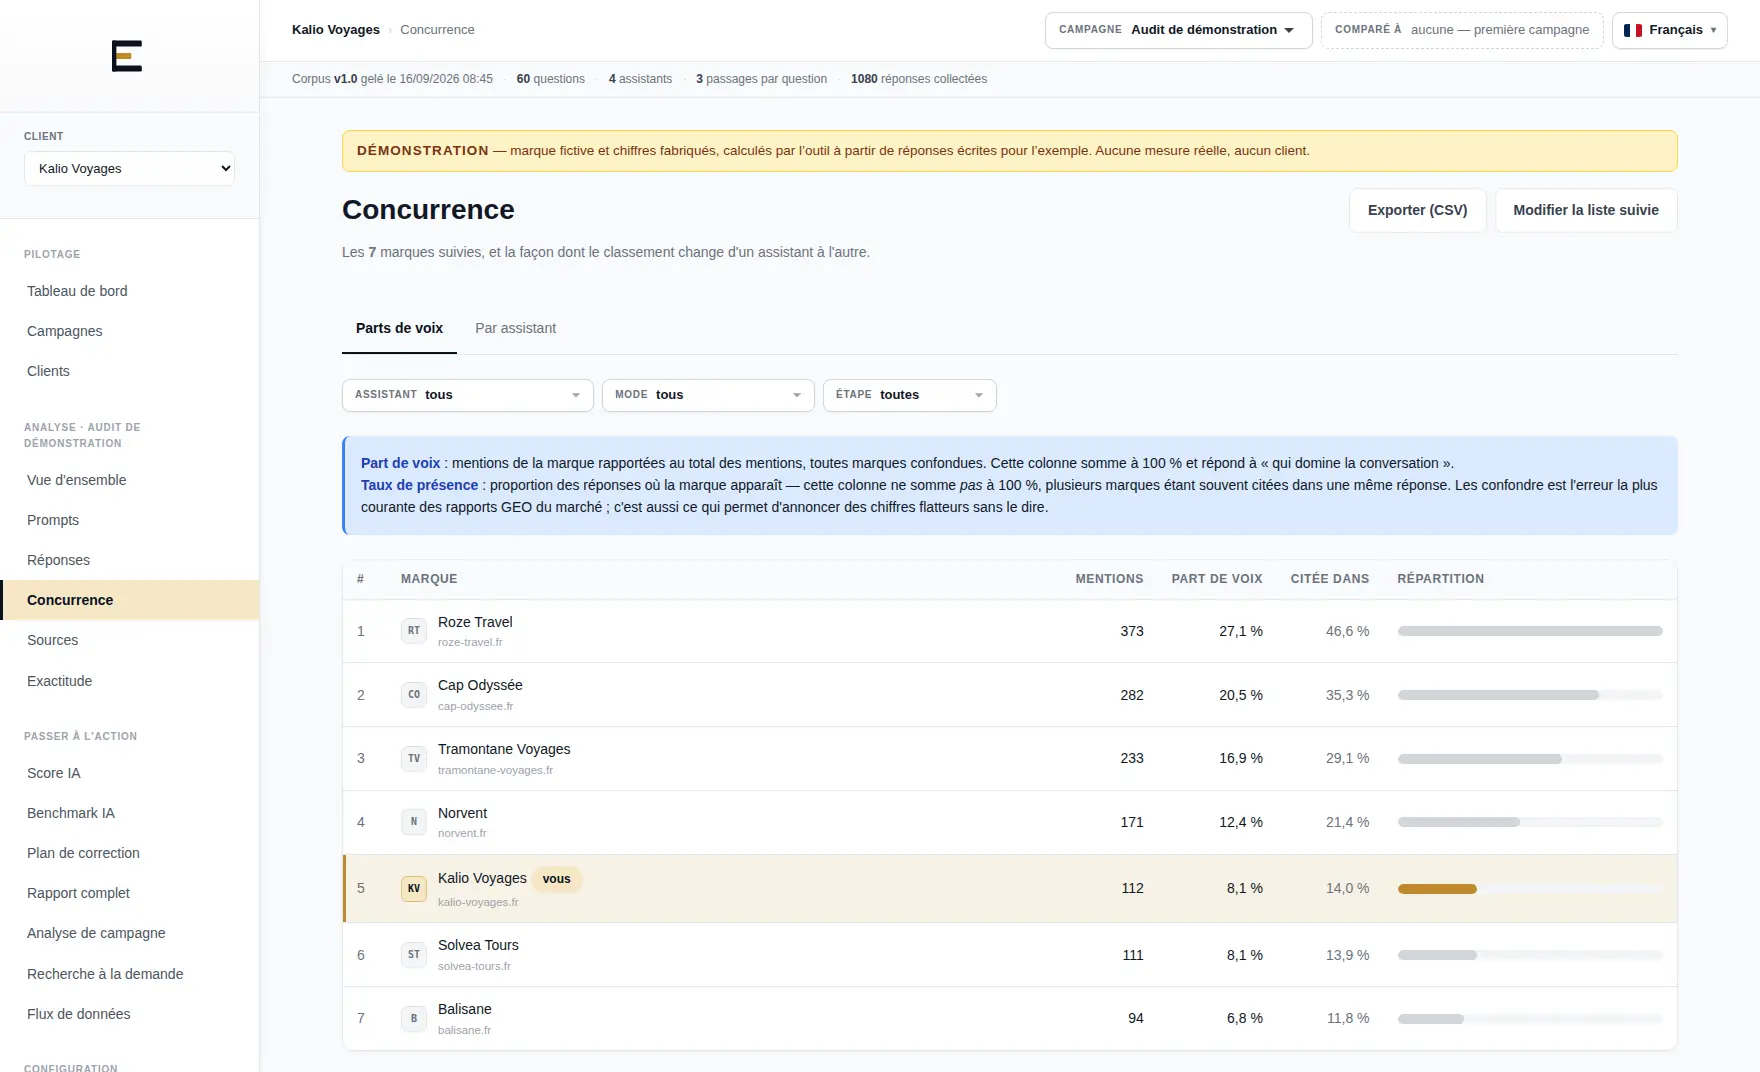1760x1072 pixels.
Task: Click the TV badge for Tramontane Voyages
Action: [x=414, y=759]
